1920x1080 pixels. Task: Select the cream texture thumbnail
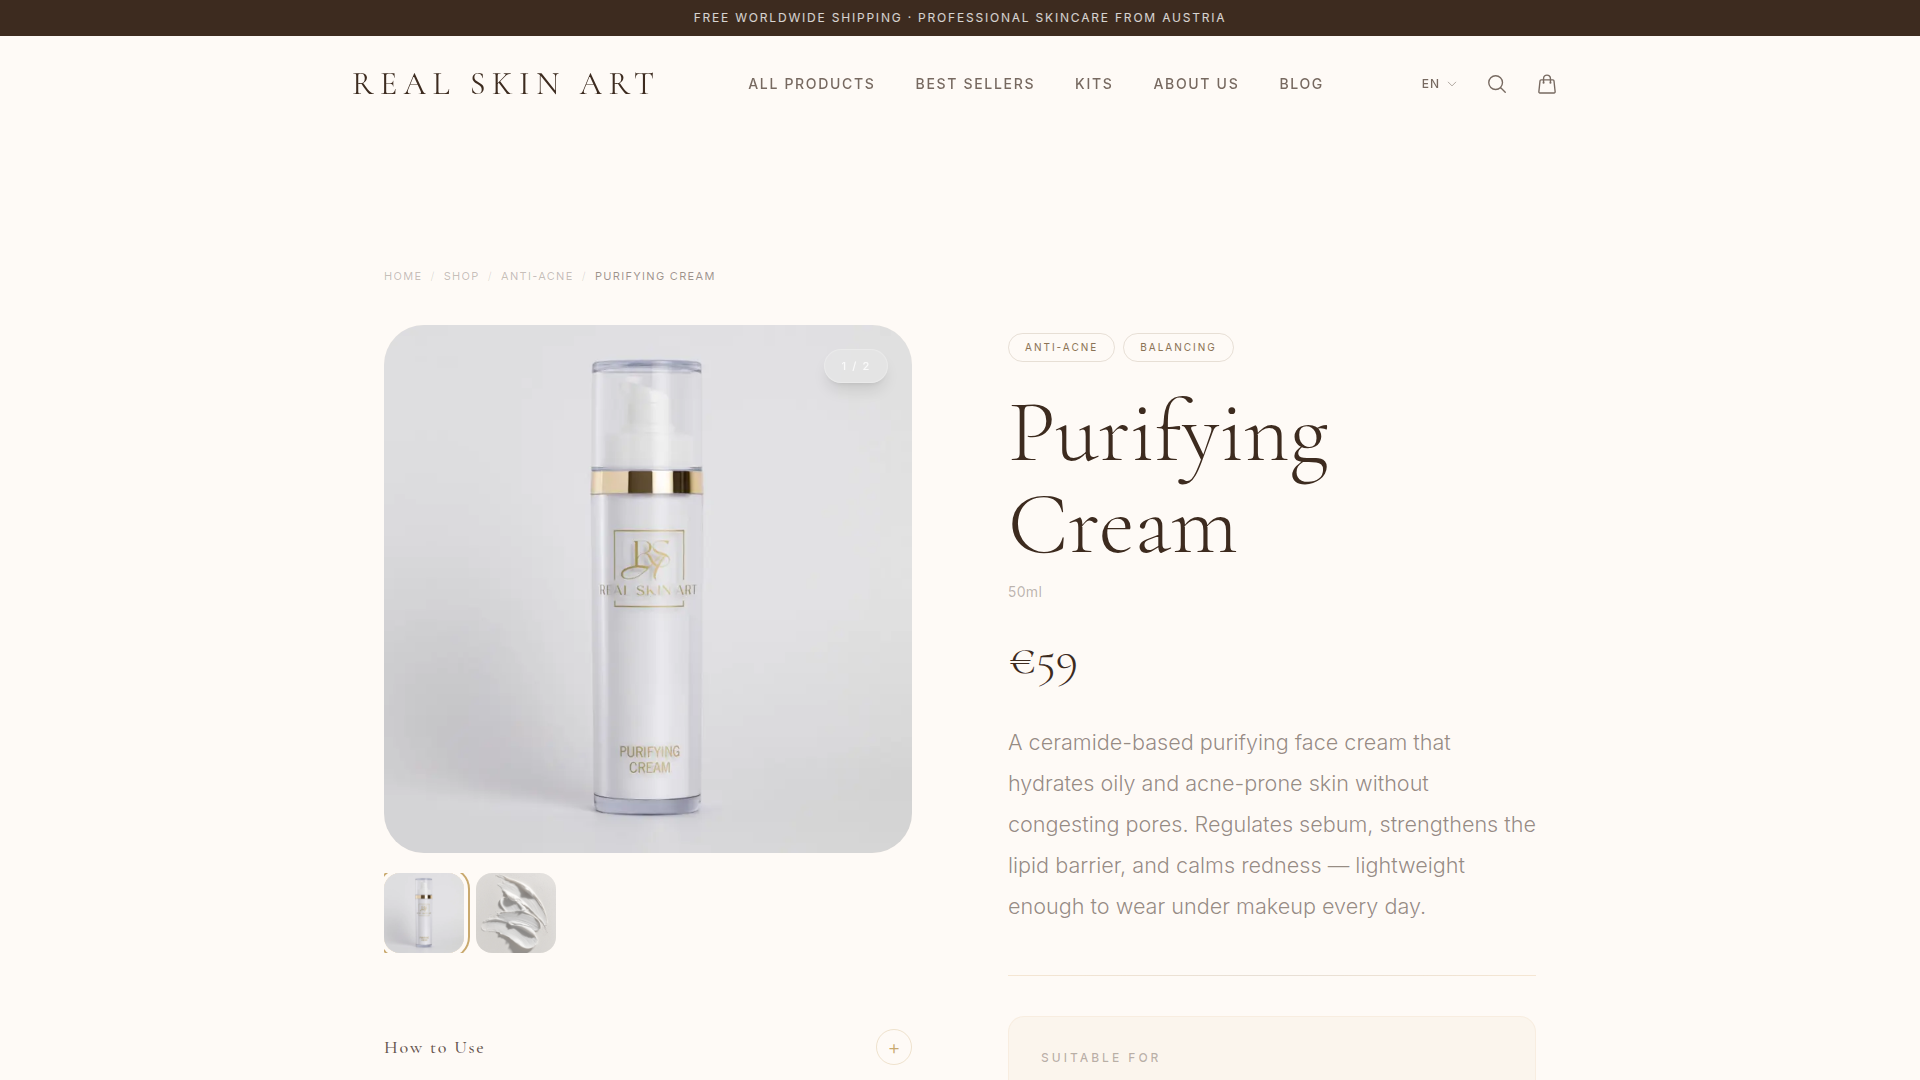coord(516,913)
